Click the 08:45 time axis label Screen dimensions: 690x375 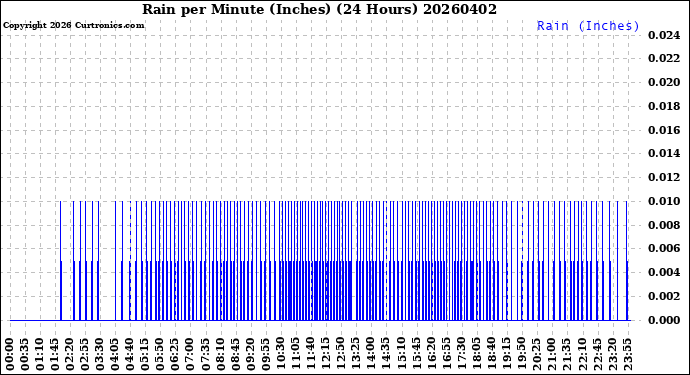(x=236, y=354)
